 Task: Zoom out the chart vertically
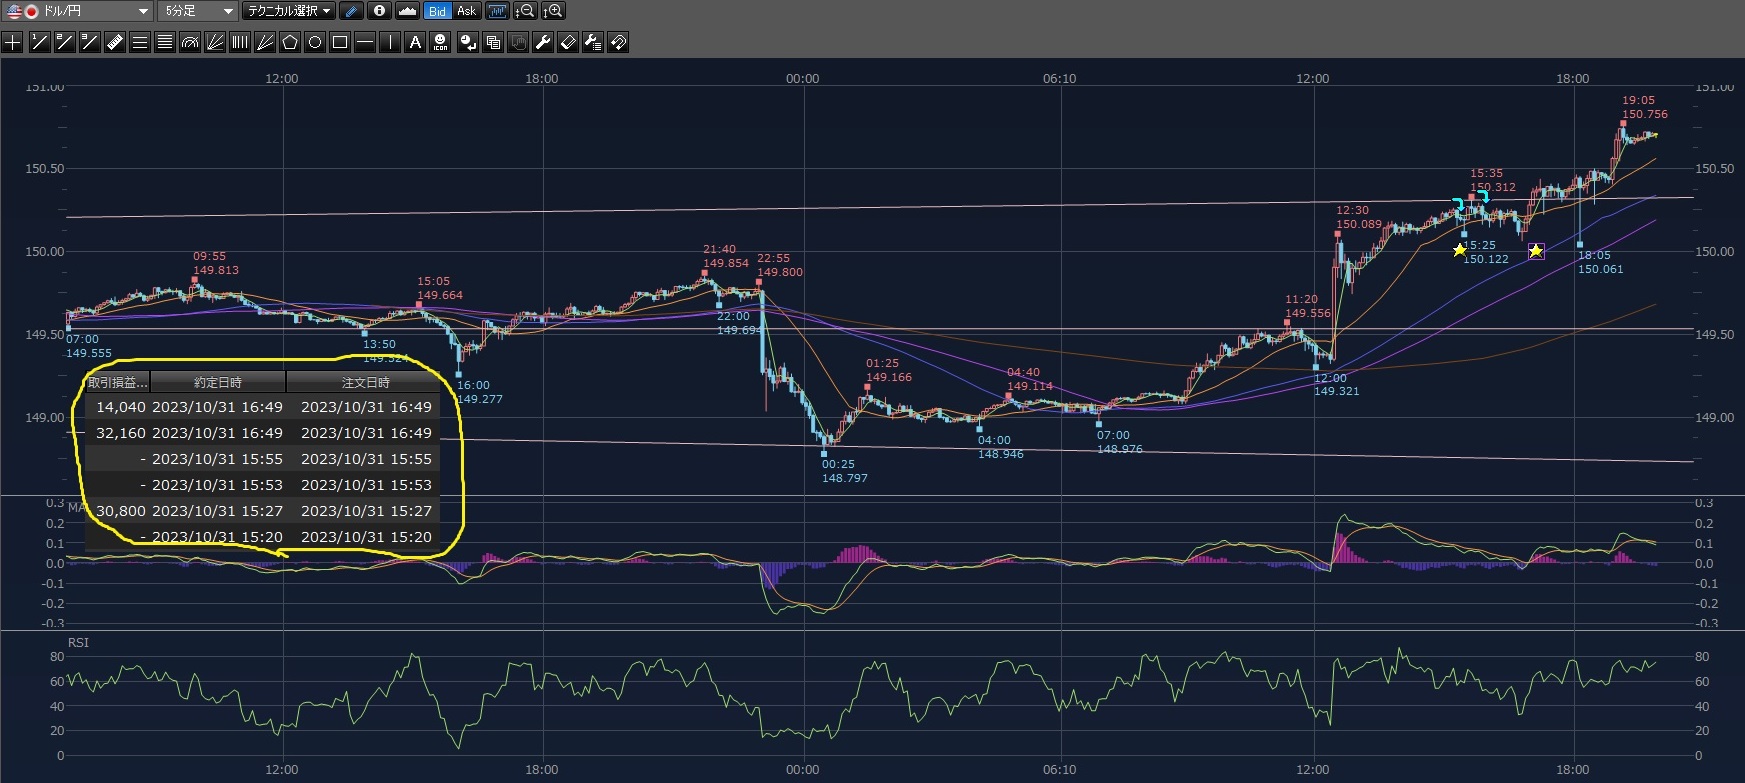524,11
